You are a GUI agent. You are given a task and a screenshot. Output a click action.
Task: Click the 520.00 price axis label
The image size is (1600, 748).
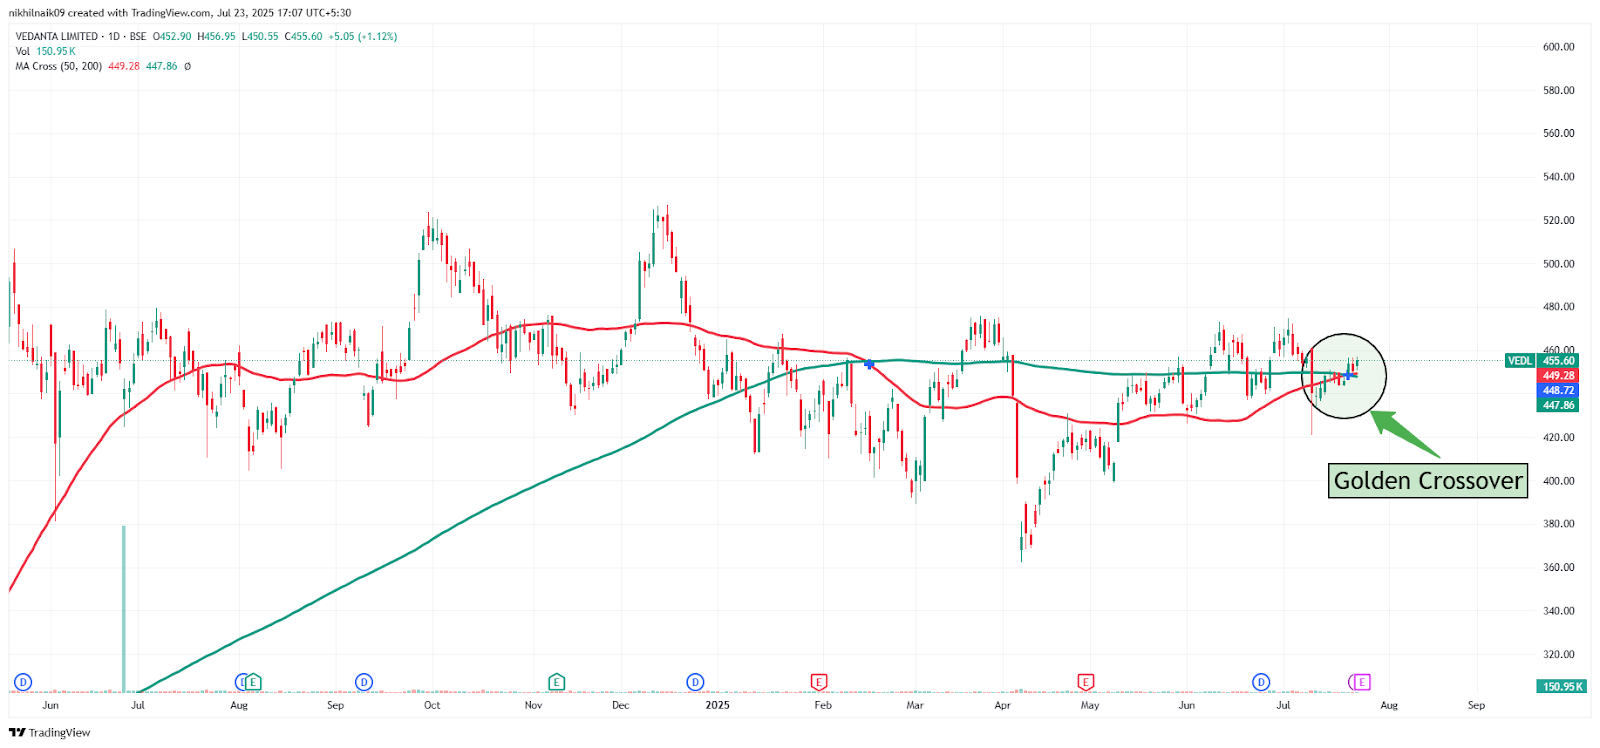tap(1558, 220)
